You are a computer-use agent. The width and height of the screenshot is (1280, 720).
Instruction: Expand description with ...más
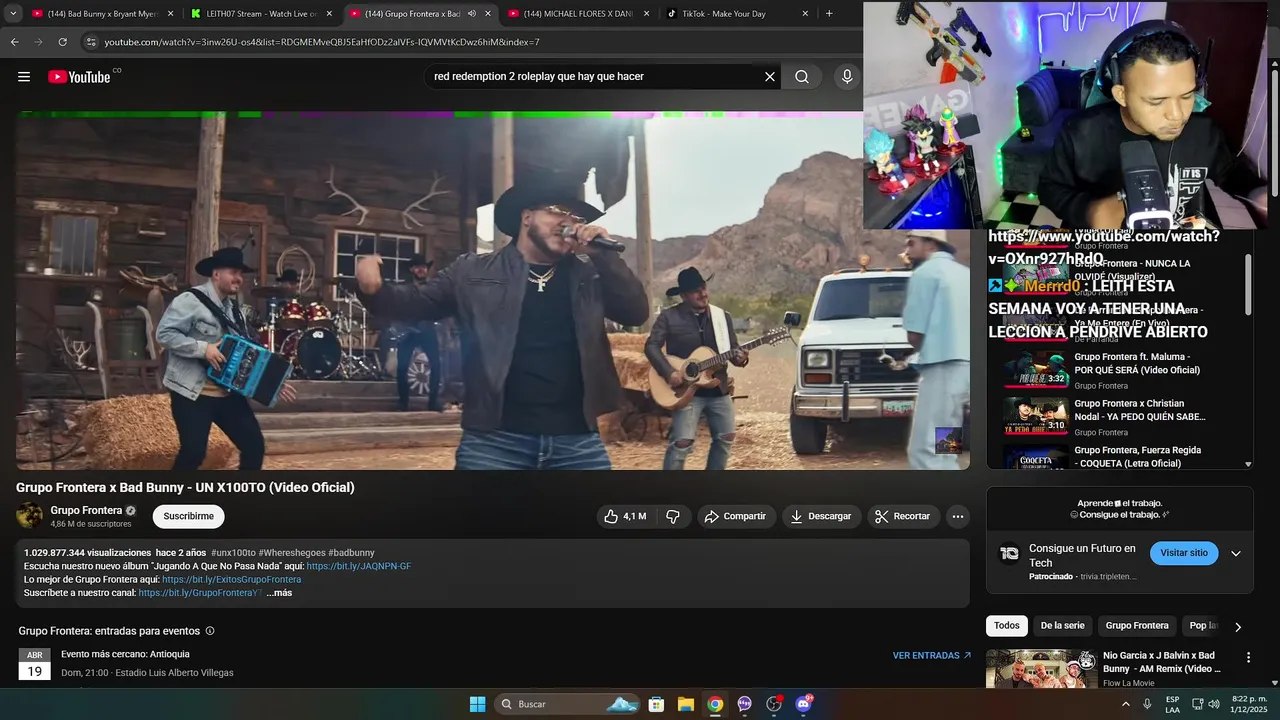pos(279,593)
